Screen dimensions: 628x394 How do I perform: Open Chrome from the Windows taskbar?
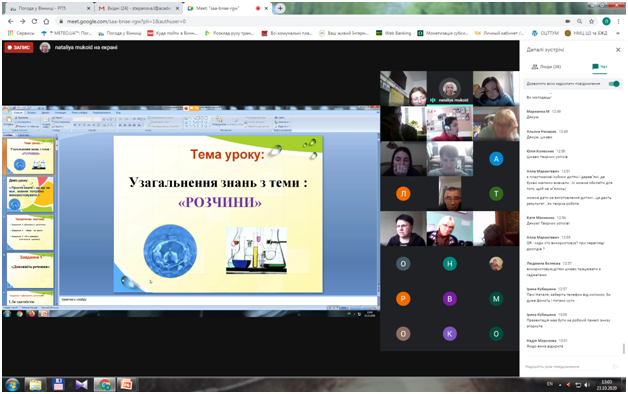pos(105,384)
